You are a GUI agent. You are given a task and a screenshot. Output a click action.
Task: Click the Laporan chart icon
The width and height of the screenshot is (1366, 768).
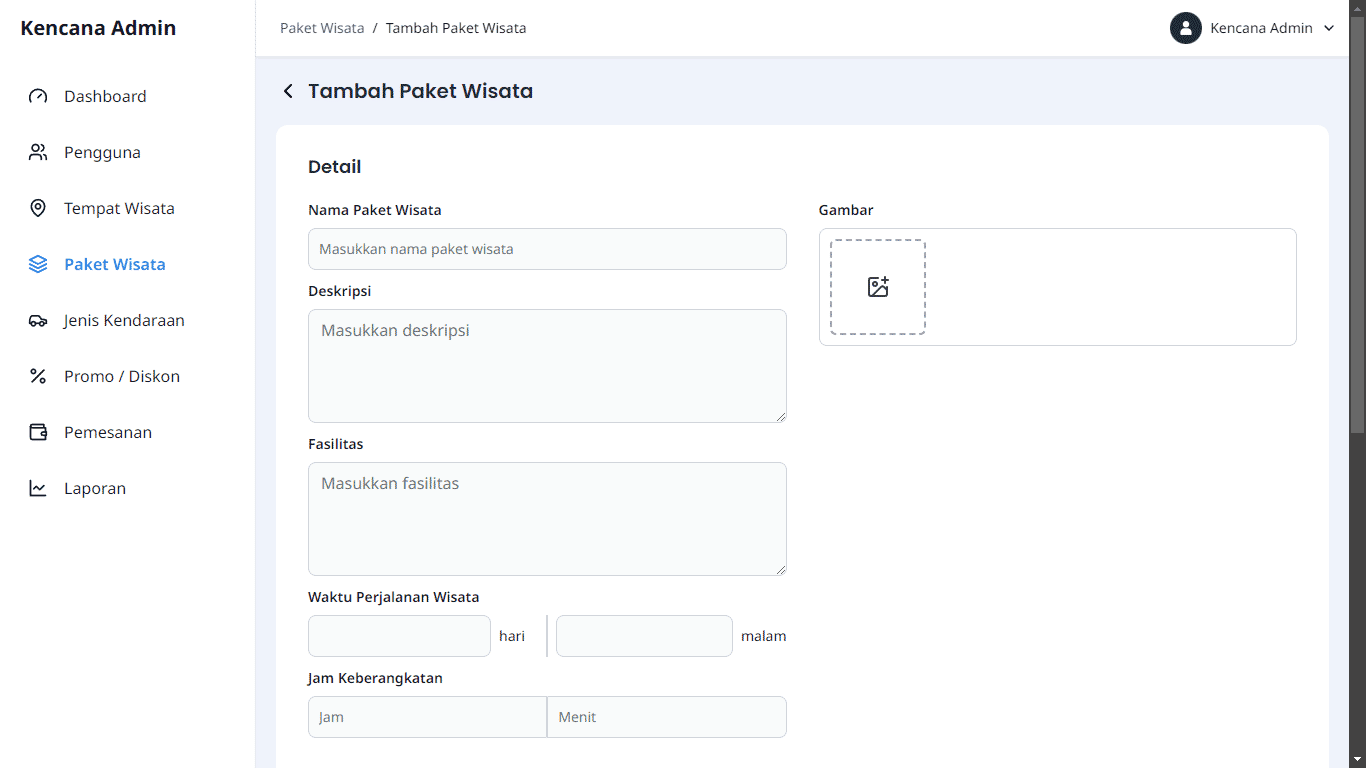(x=38, y=489)
